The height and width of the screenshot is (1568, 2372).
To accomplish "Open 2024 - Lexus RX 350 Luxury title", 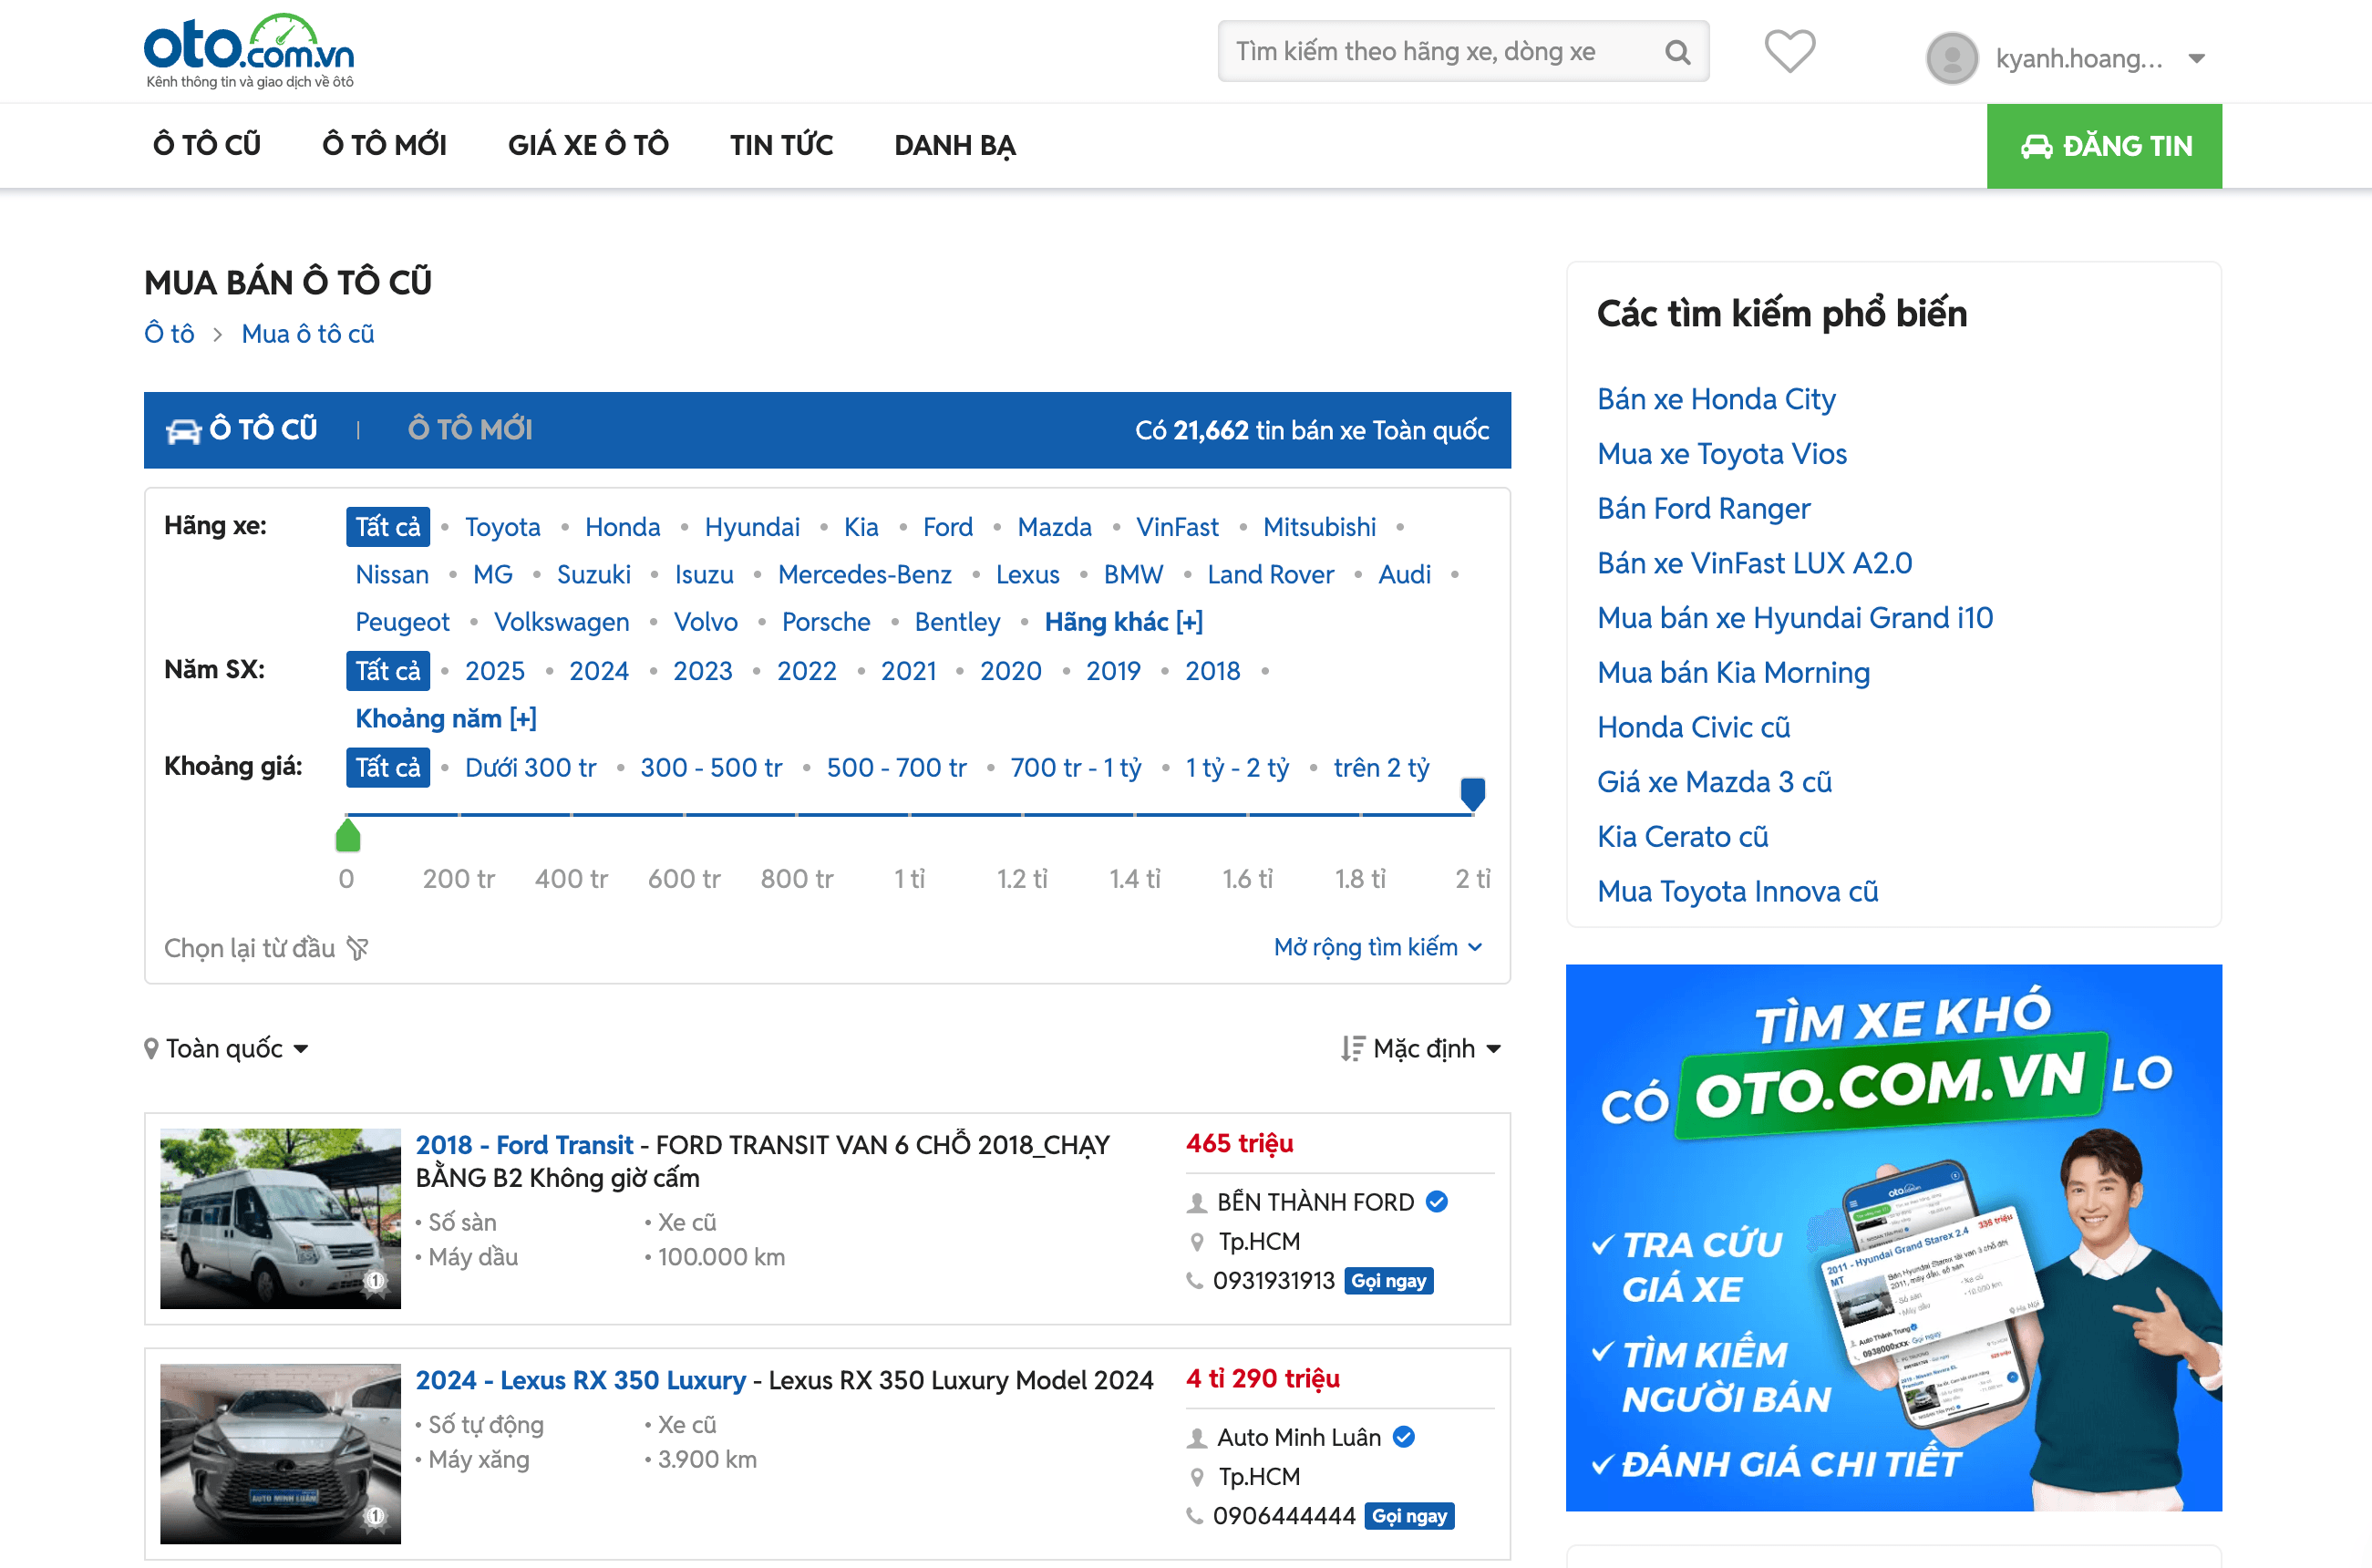I will click(581, 1380).
